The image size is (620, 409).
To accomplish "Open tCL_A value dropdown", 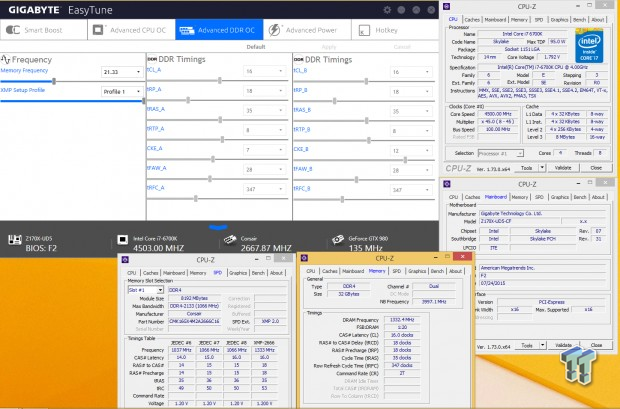I will click(x=264, y=71).
